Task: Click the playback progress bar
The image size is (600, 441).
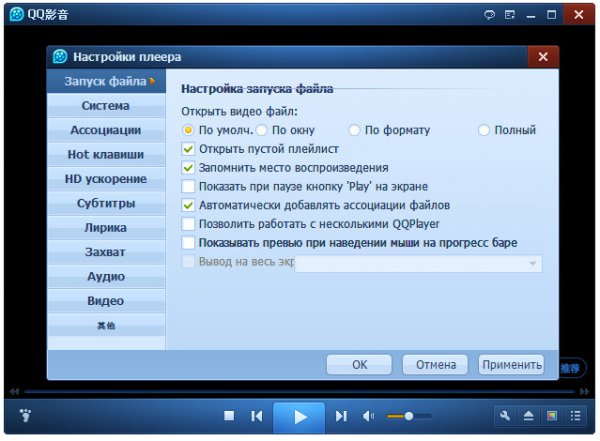Action: (299, 392)
